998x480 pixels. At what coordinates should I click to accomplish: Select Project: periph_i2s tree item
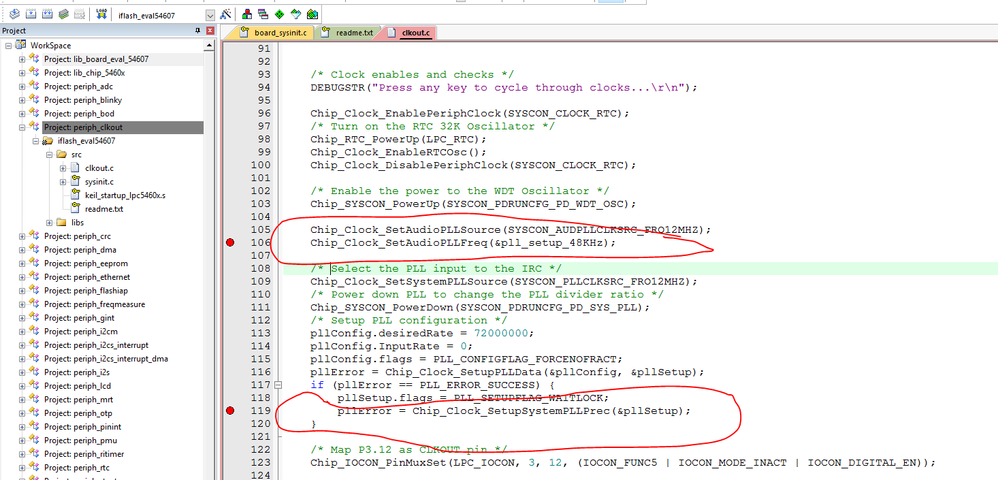(x=77, y=372)
